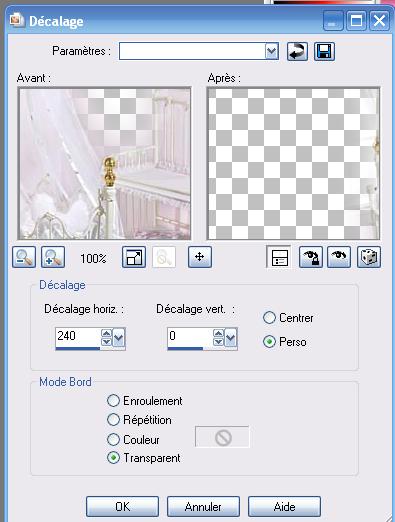Zoom in the preview with the magnifier plus
The width and height of the screenshot is (395, 522).
53,257
